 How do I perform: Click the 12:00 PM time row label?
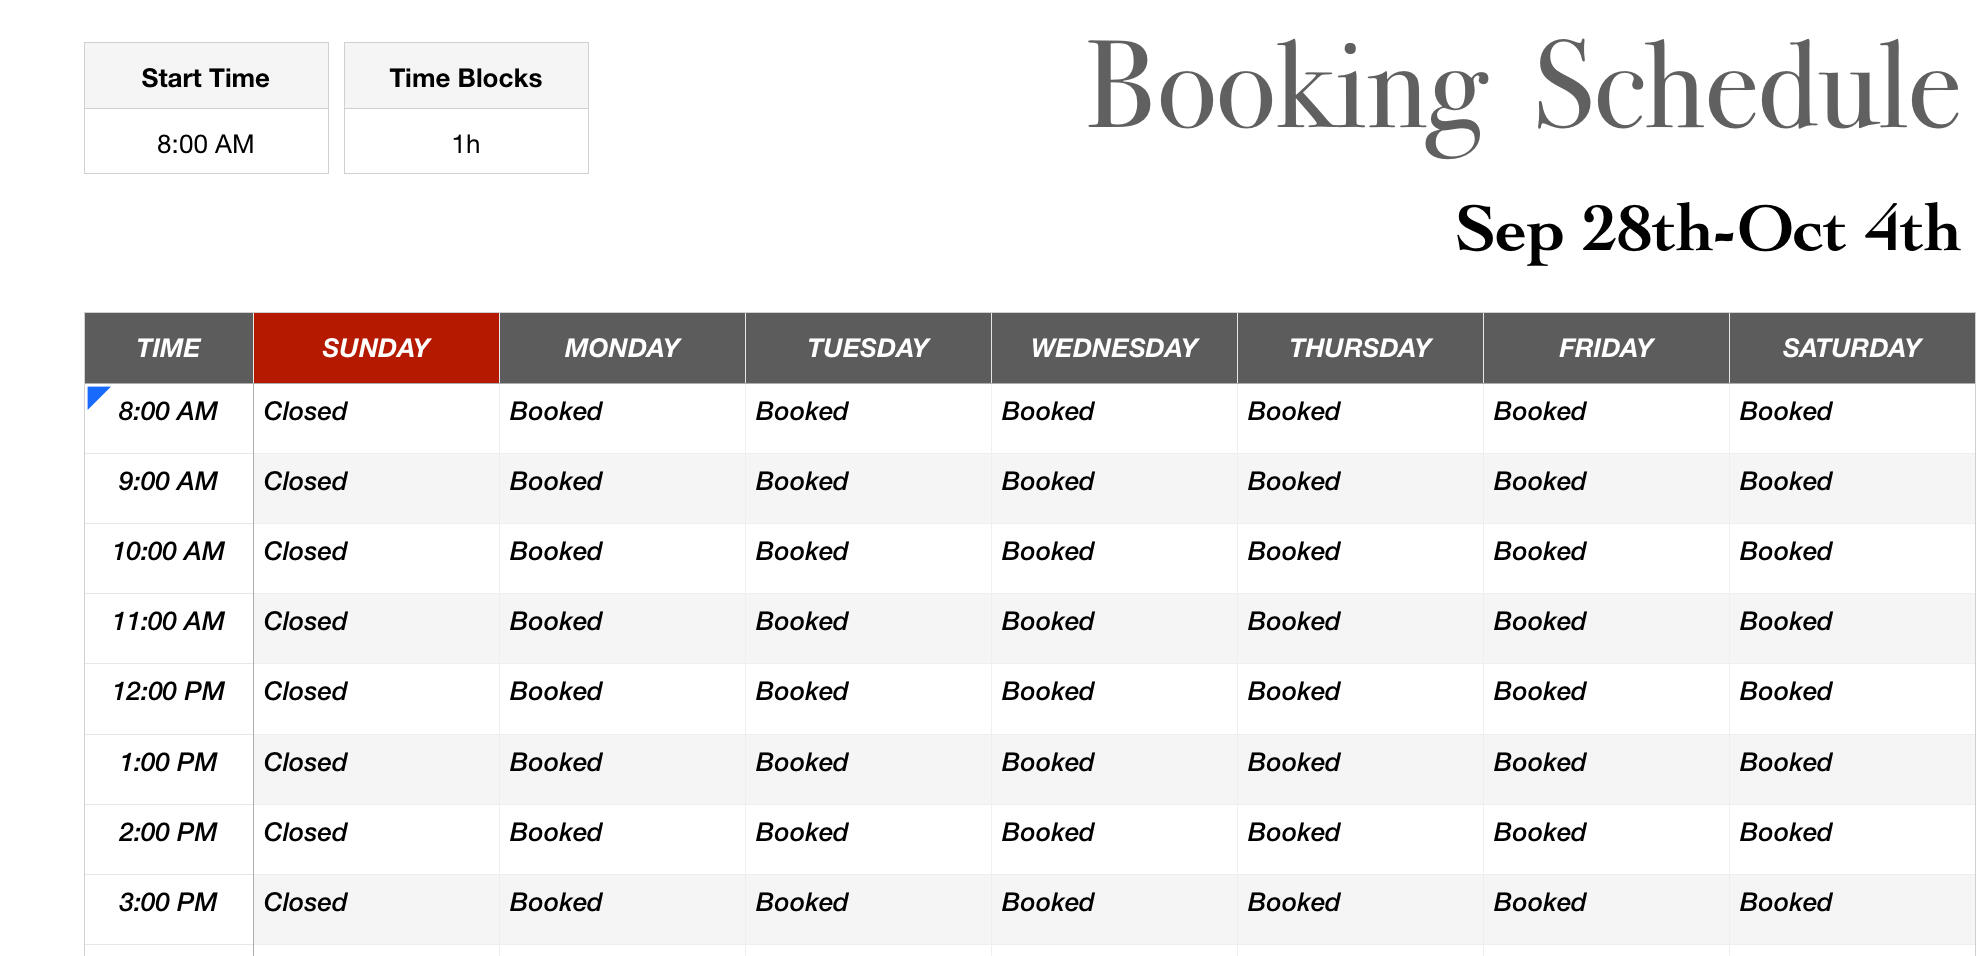tap(168, 691)
